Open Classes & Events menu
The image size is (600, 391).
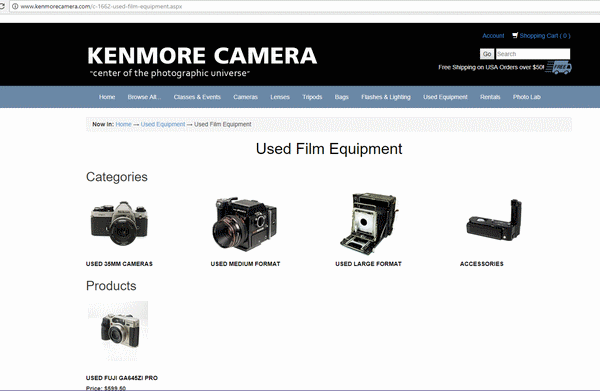point(197,97)
